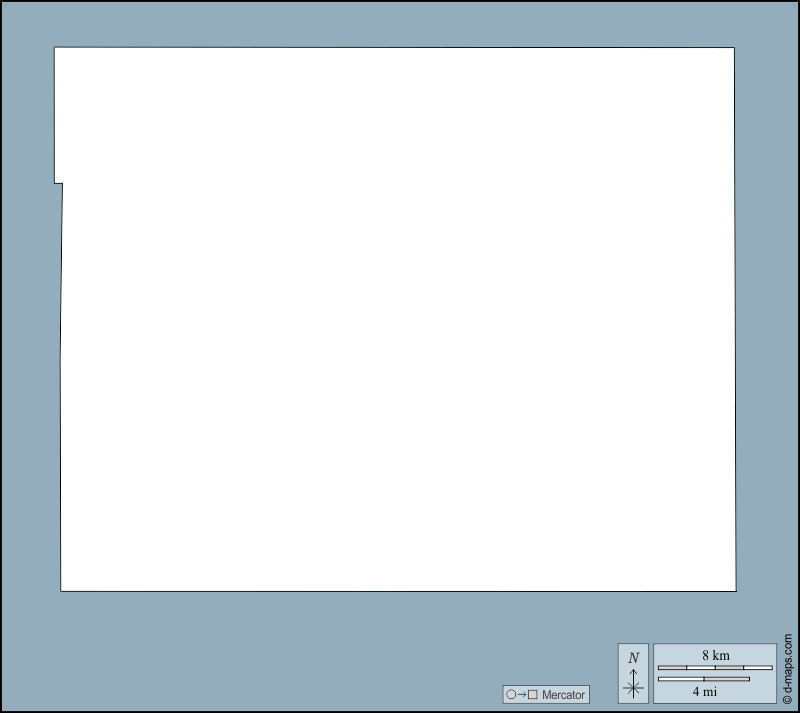Open the d-maps.com vertical link

point(787,664)
